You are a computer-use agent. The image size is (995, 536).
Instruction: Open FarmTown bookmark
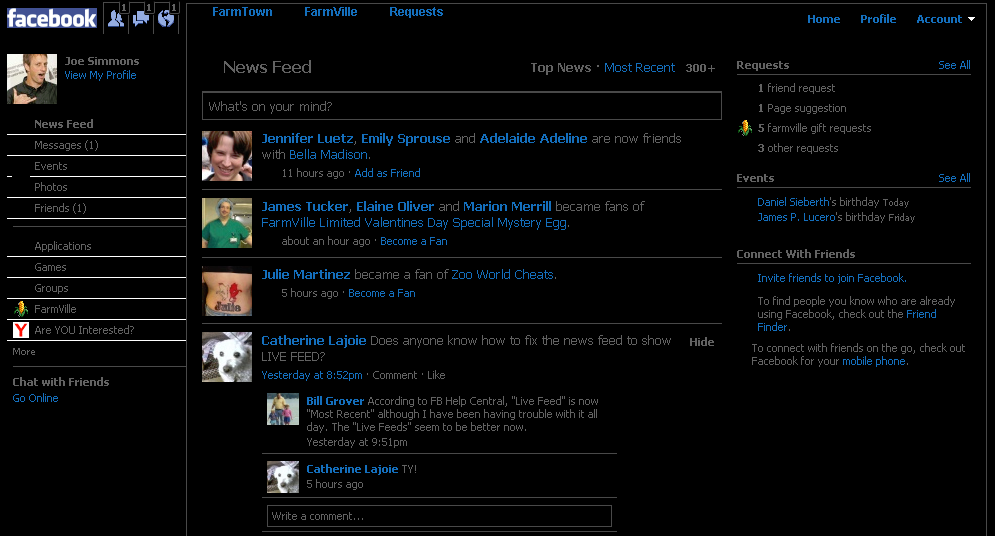(242, 11)
